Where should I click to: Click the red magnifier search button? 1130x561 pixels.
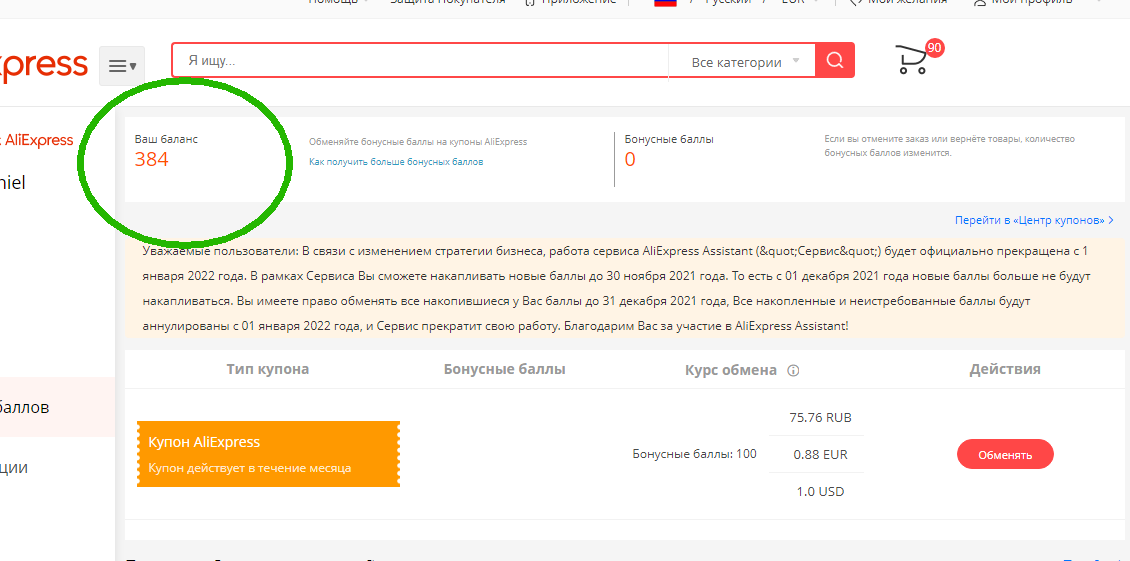click(835, 60)
